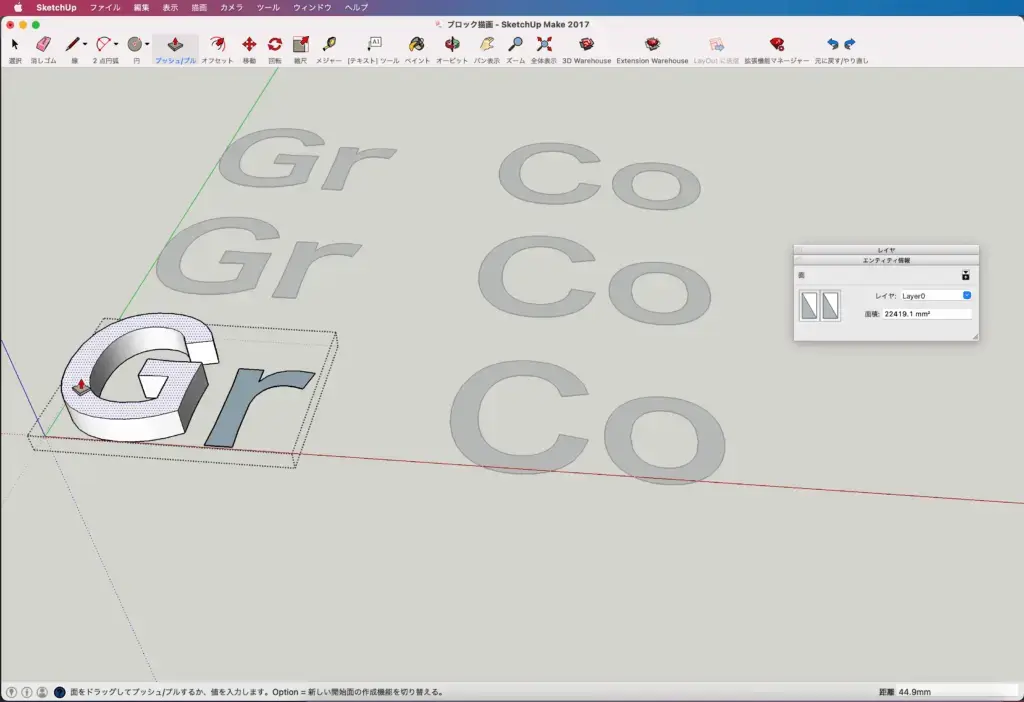Click the back face material swatch
Image resolution: width=1024 pixels, height=702 pixels.
(x=830, y=306)
